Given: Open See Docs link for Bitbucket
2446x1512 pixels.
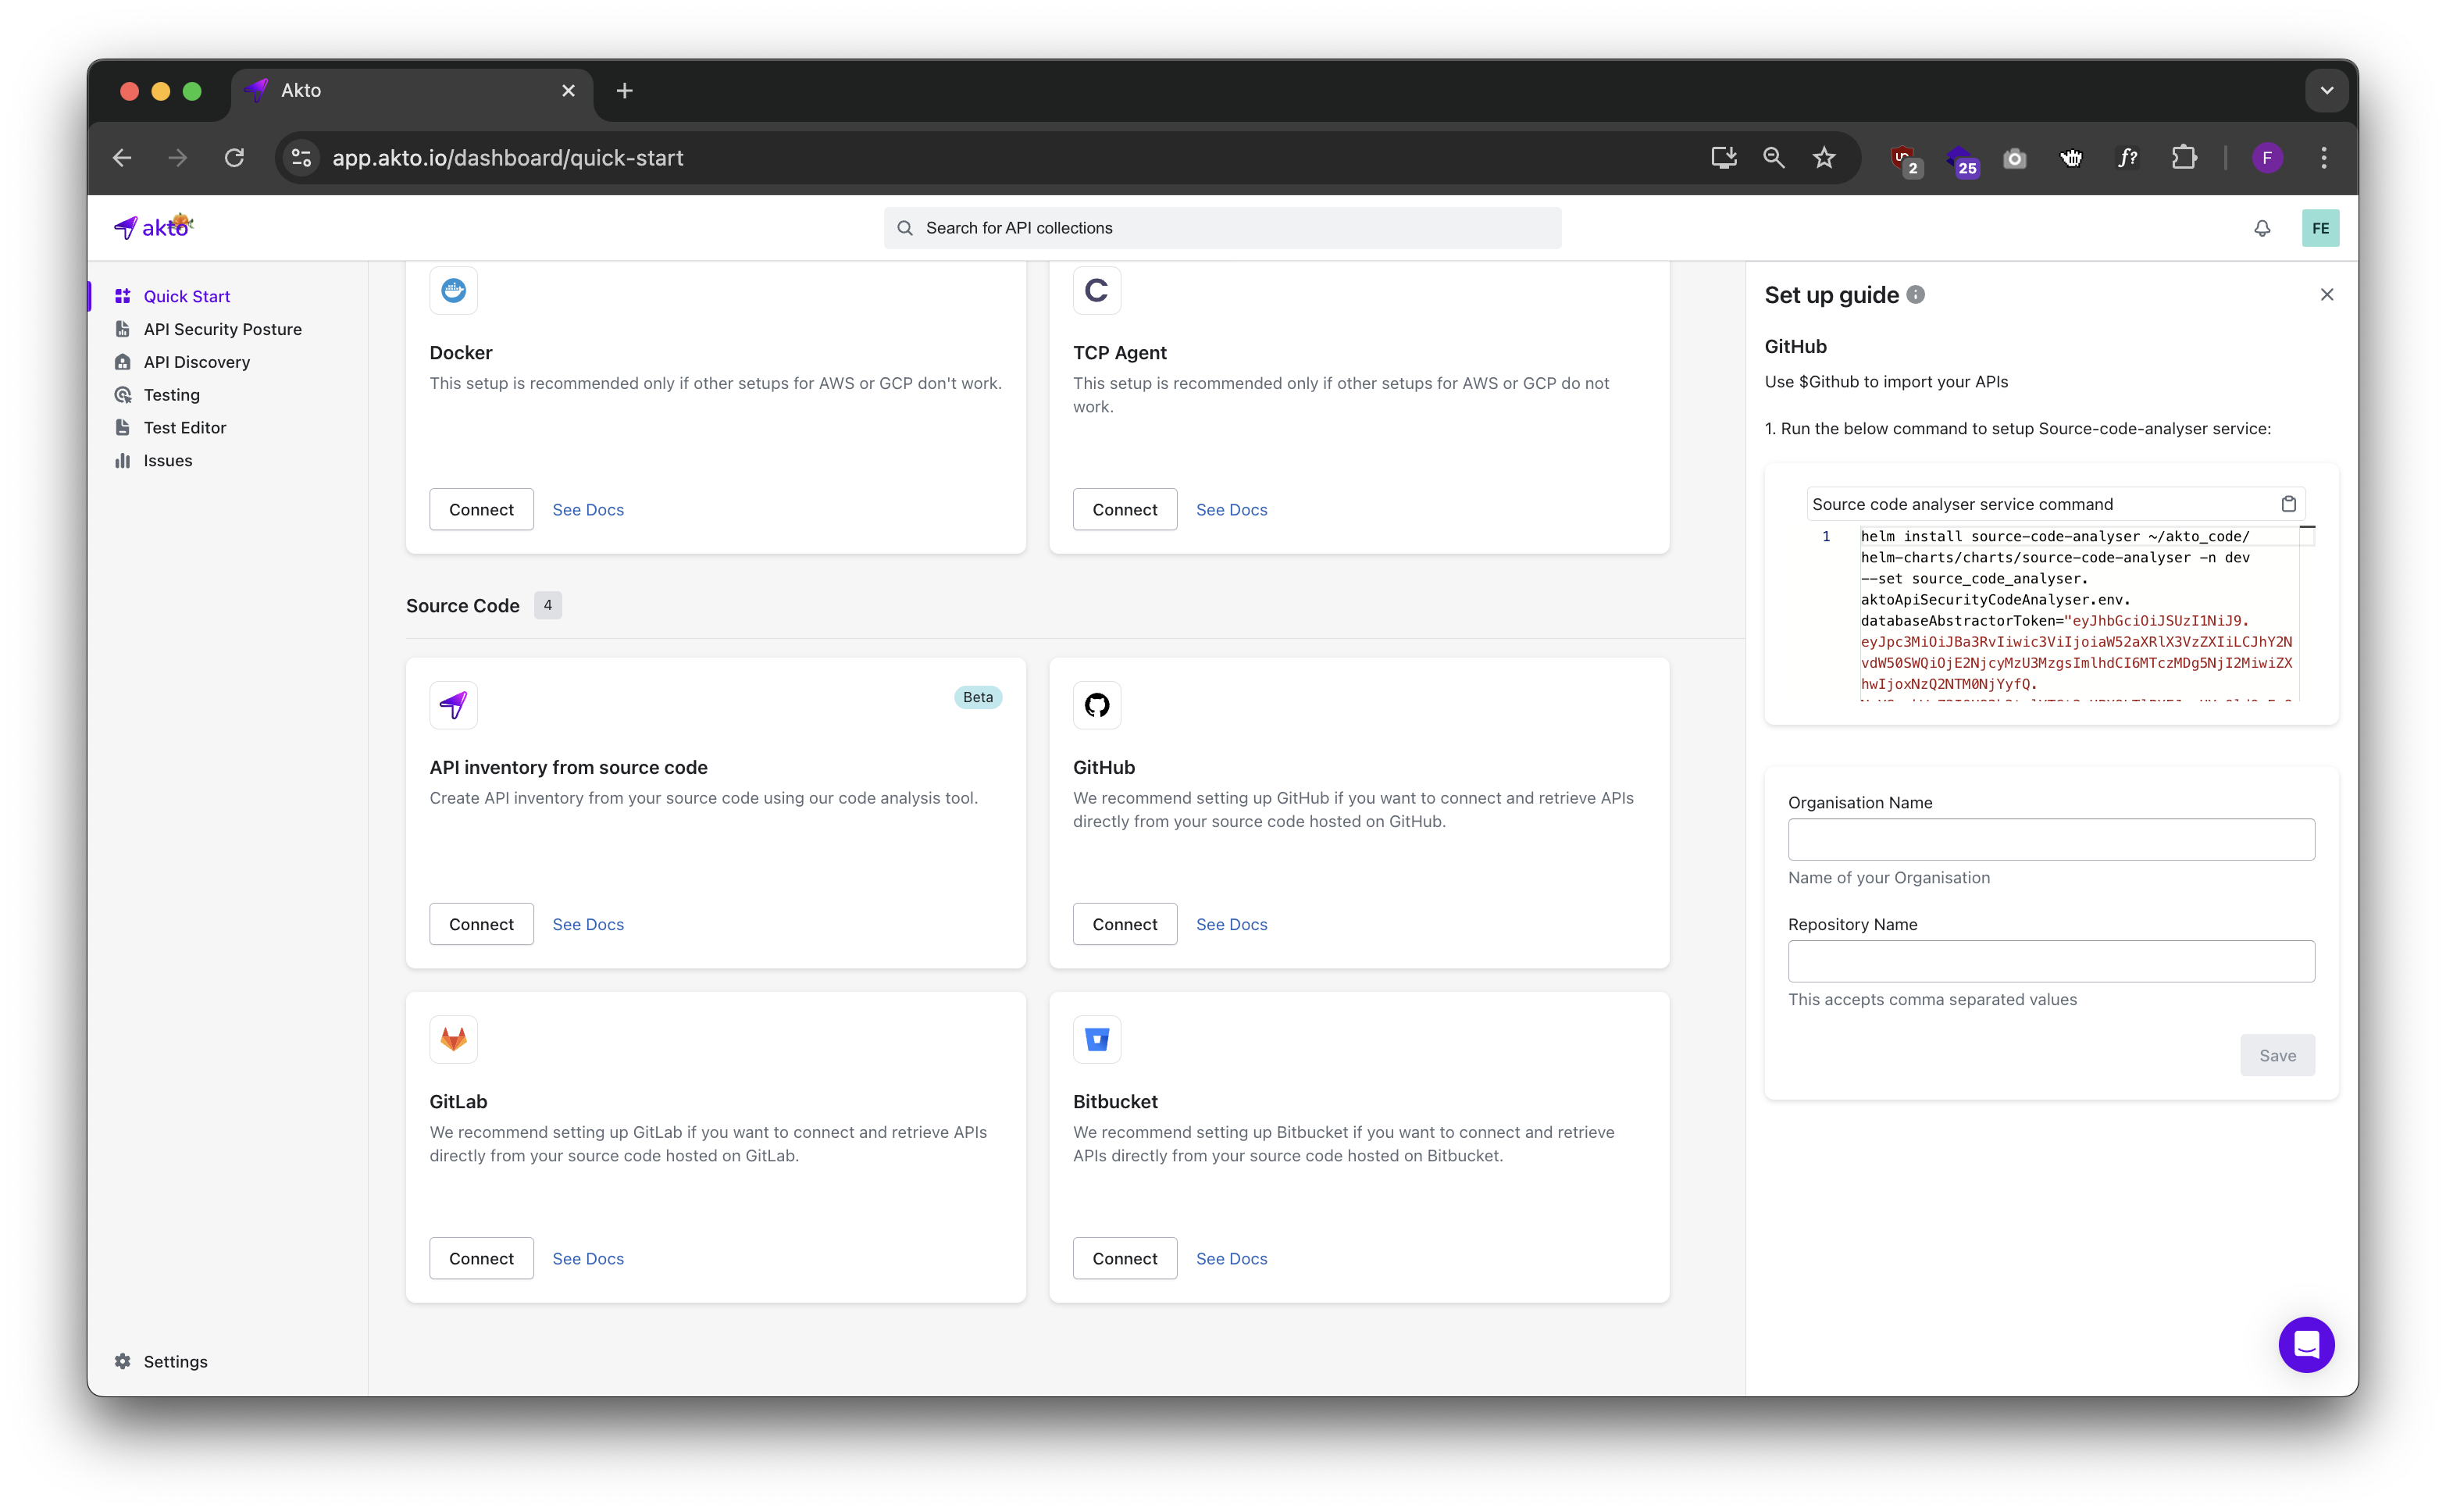Looking at the screenshot, I should [1231, 1258].
